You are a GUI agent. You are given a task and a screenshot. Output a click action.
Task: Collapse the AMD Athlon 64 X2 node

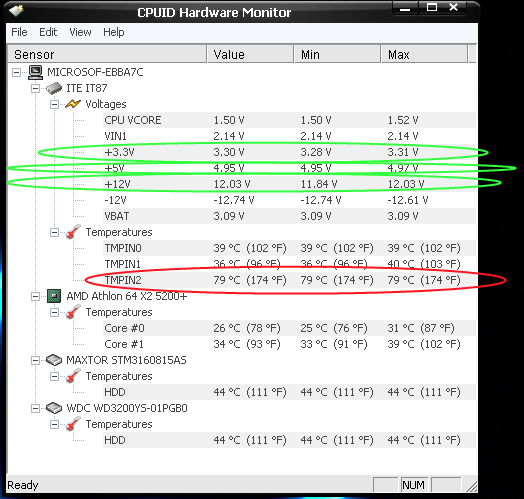pyautogui.click(x=35, y=296)
